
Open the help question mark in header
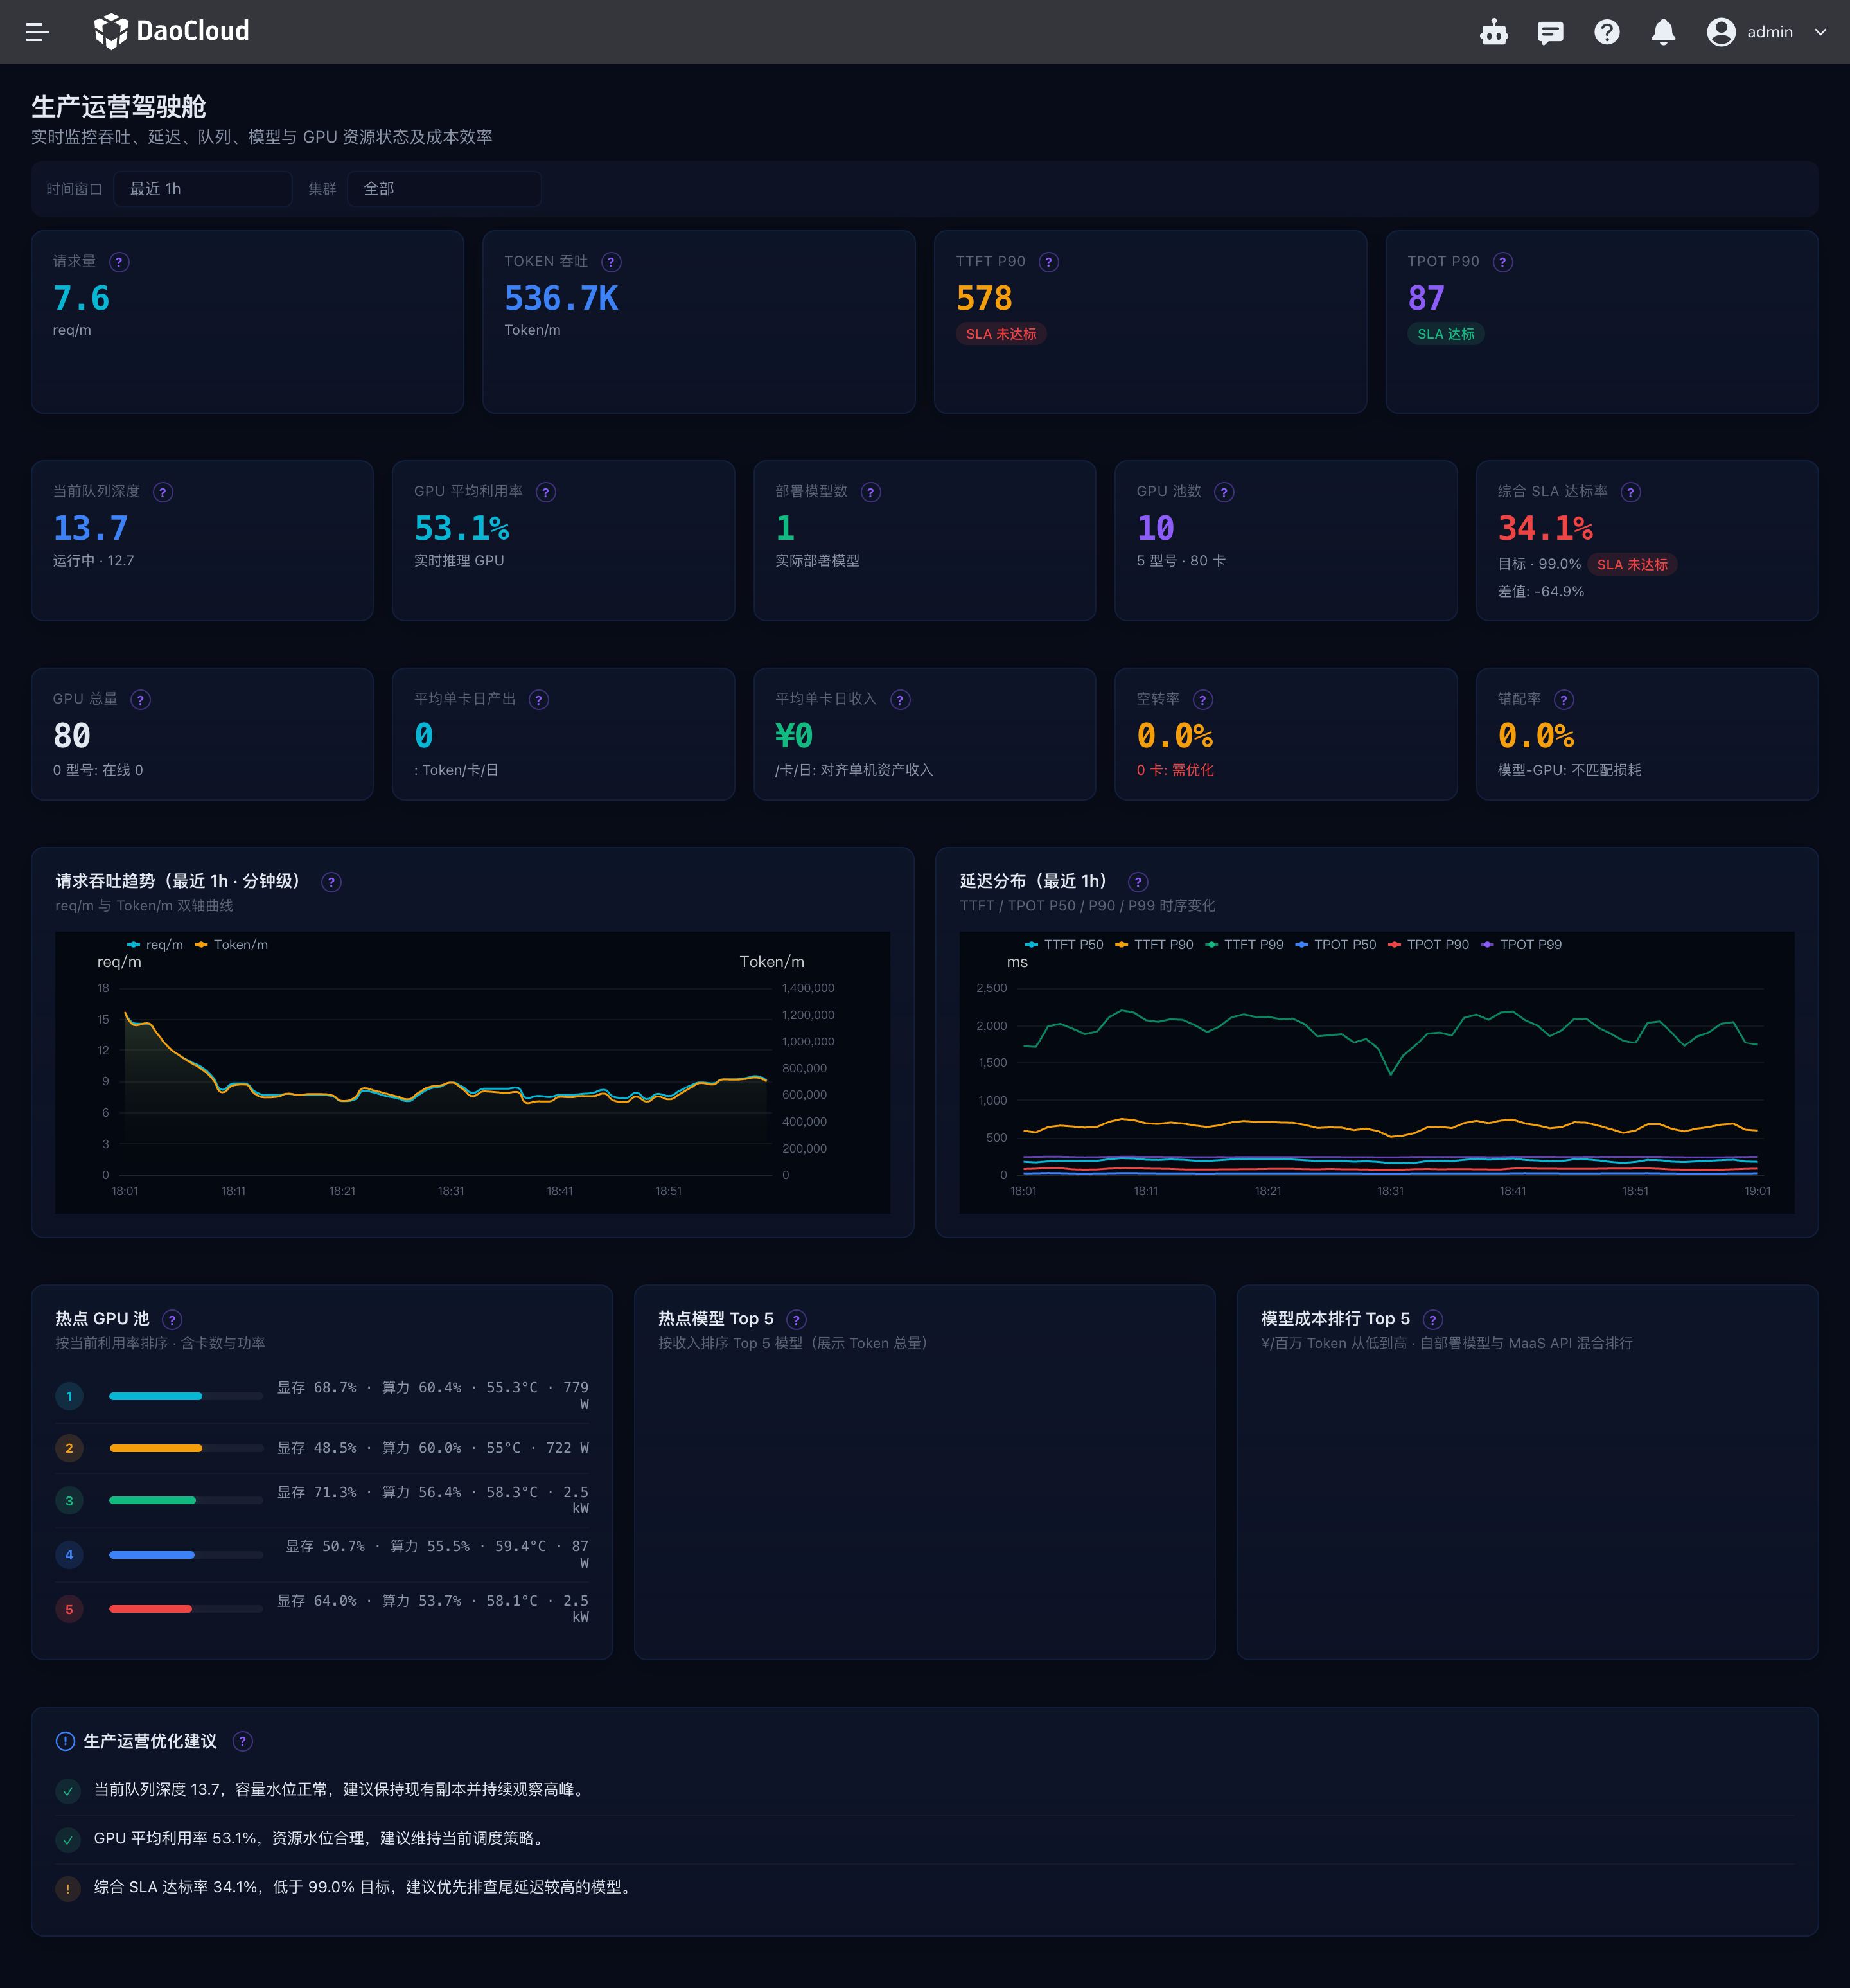(1607, 32)
